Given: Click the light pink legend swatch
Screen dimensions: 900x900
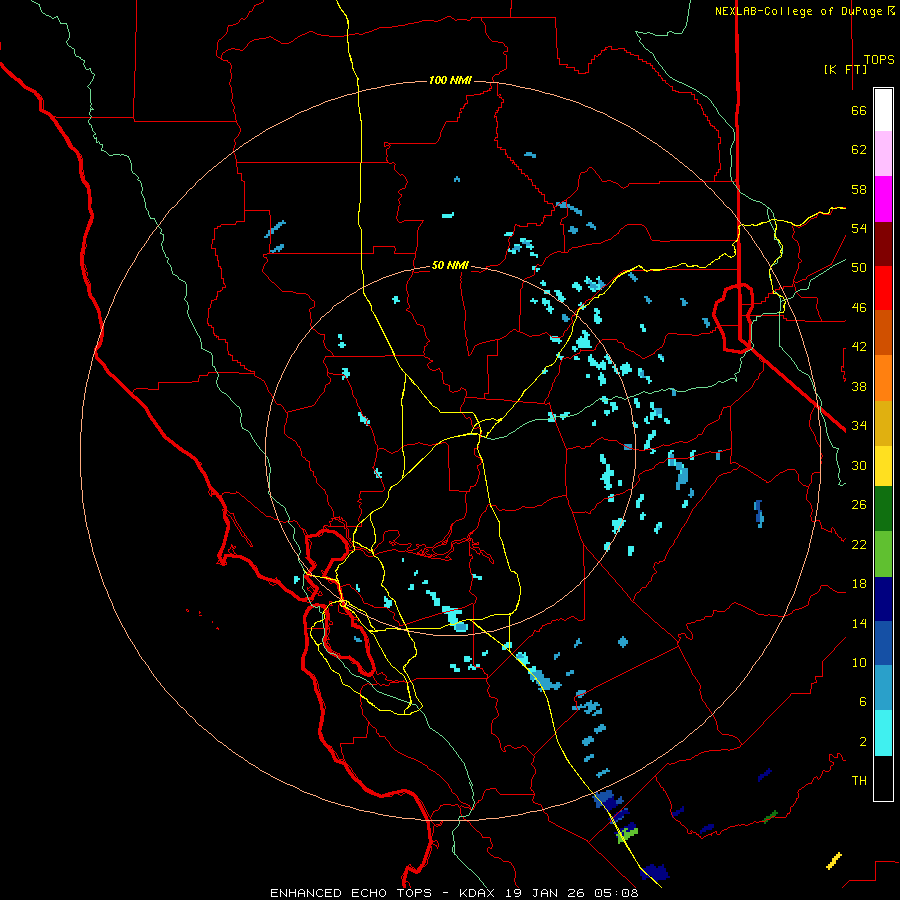Looking at the screenshot, I should pyautogui.click(x=883, y=153).
